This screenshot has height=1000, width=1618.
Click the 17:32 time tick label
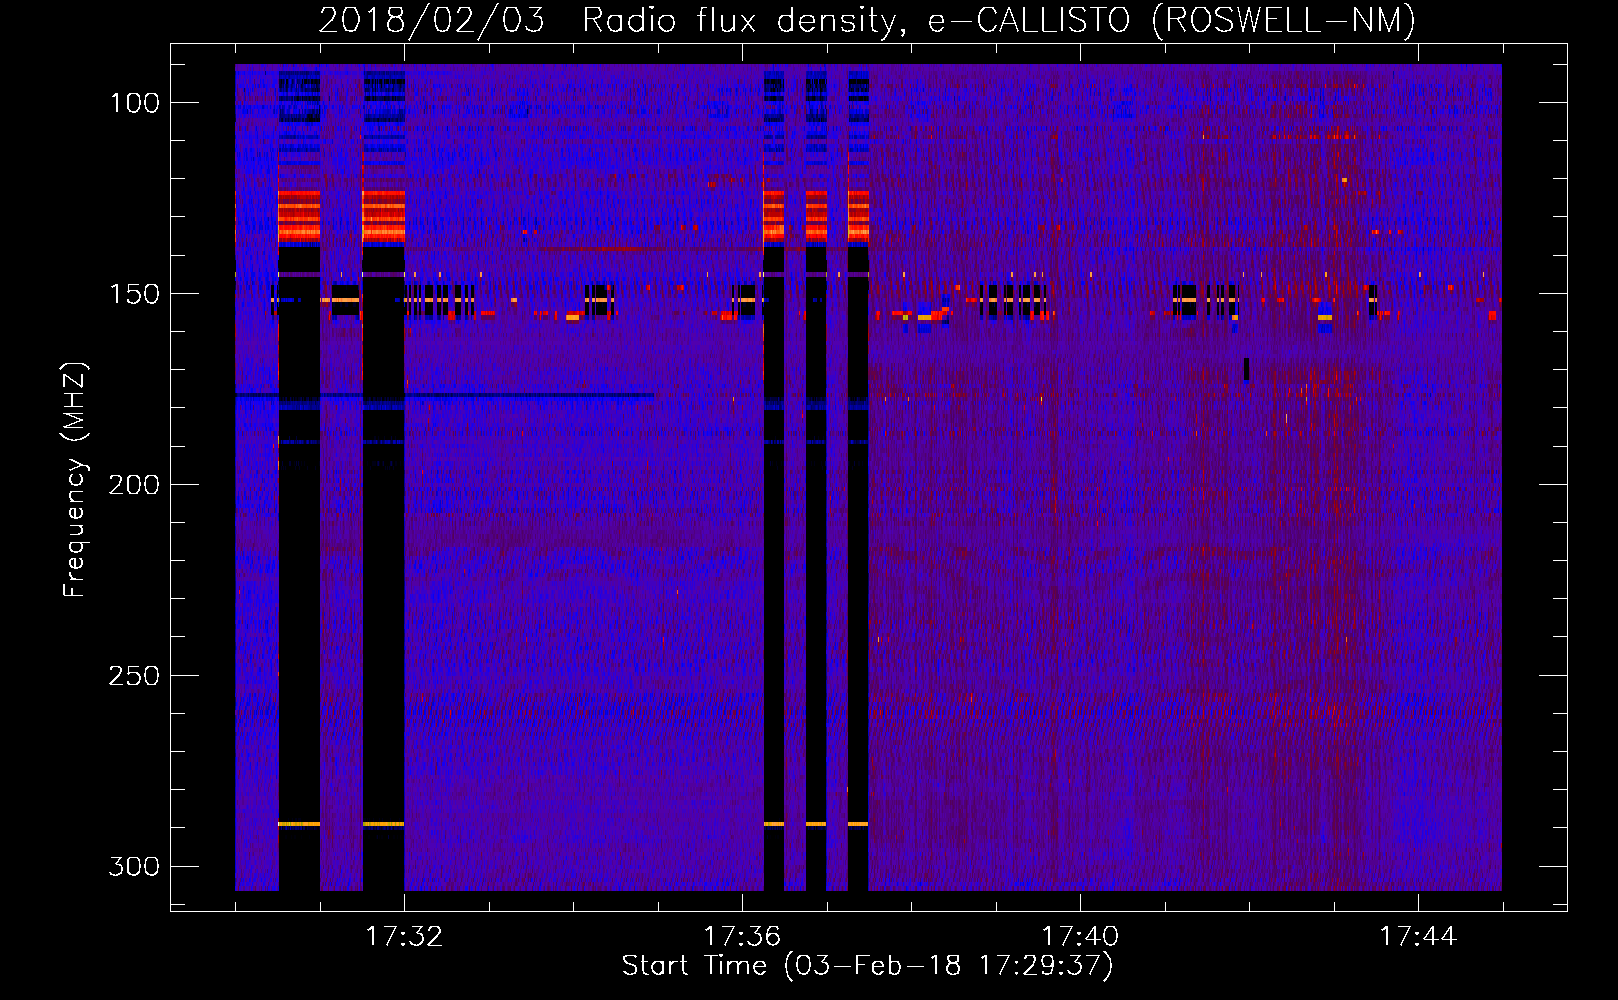(x=404, y=937)
